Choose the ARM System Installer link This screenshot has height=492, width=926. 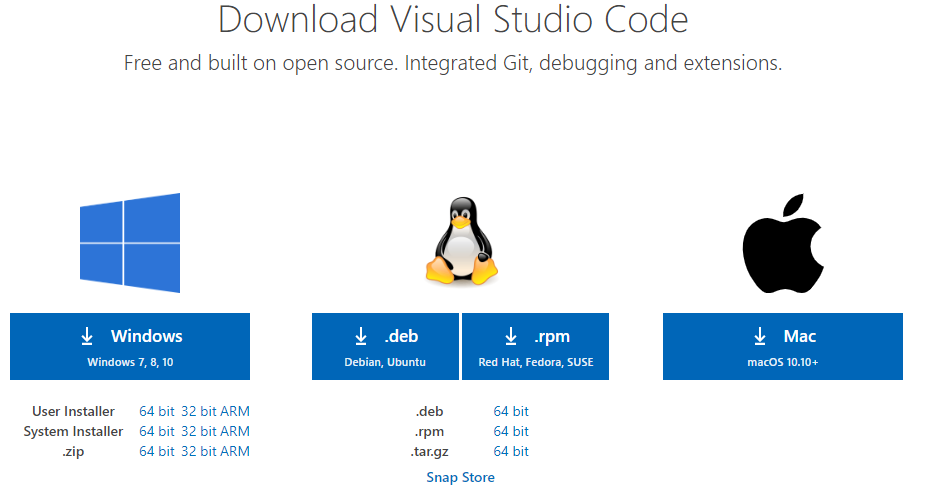pyautogui.click(x=235, y=431)
